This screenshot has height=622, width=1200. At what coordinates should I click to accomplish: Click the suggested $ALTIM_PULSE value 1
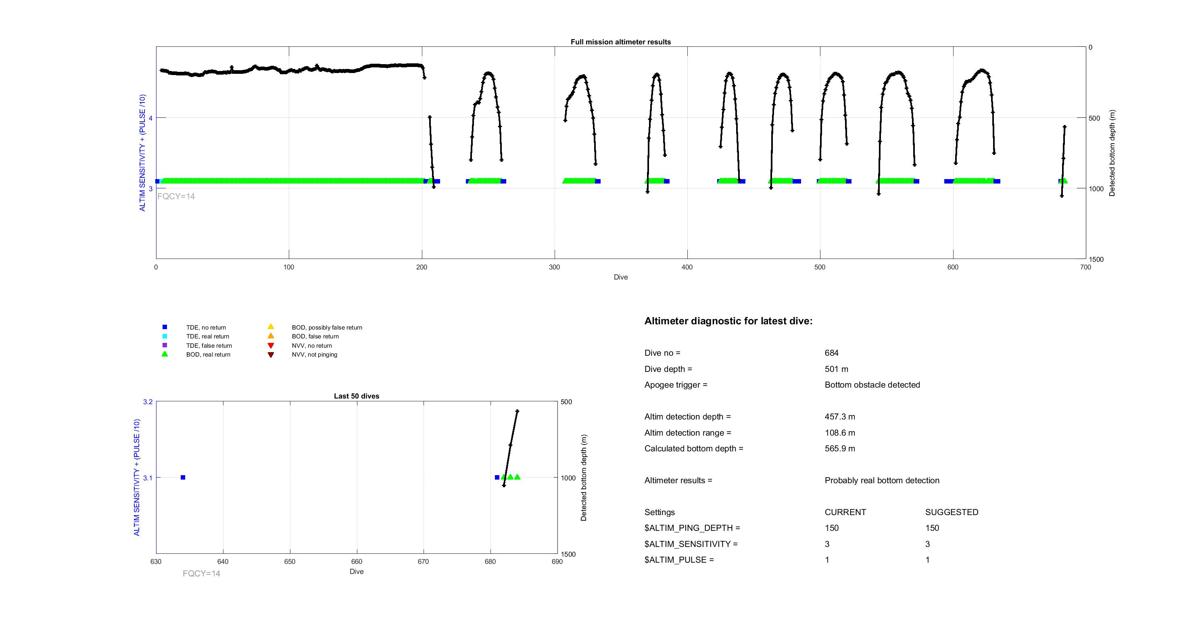(x=928, y=560)
